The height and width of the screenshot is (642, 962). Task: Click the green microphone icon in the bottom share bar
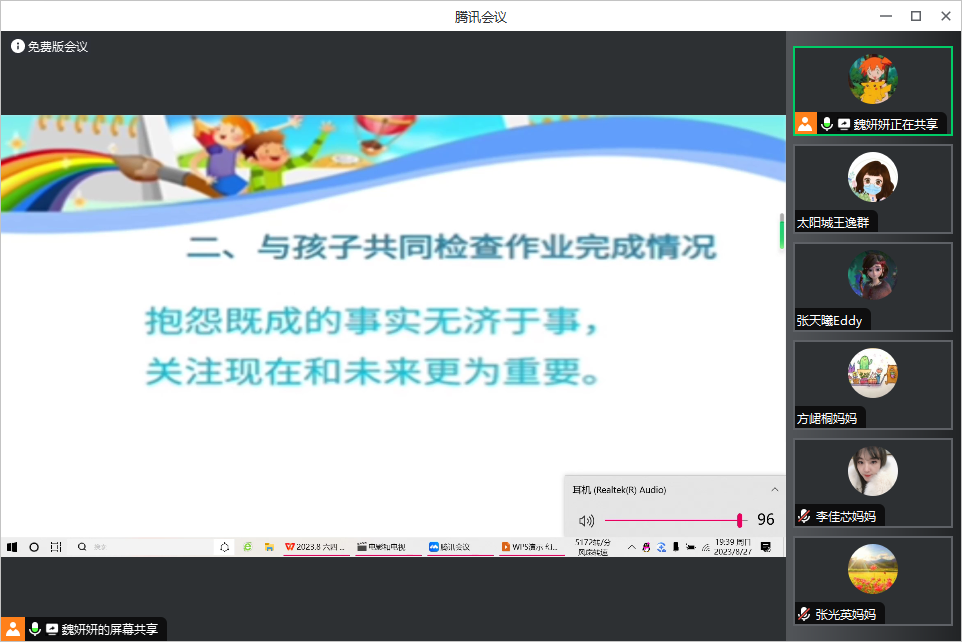coord(35,629)
